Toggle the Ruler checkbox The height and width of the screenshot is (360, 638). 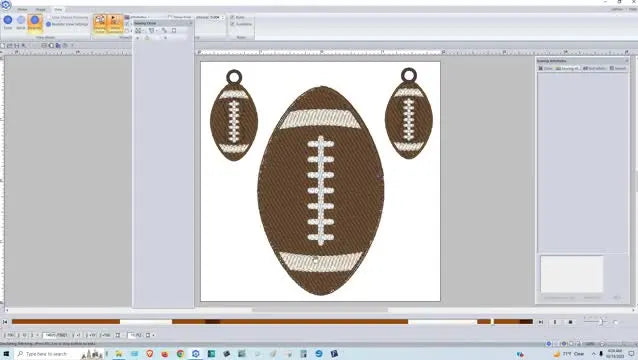point(238,17)
